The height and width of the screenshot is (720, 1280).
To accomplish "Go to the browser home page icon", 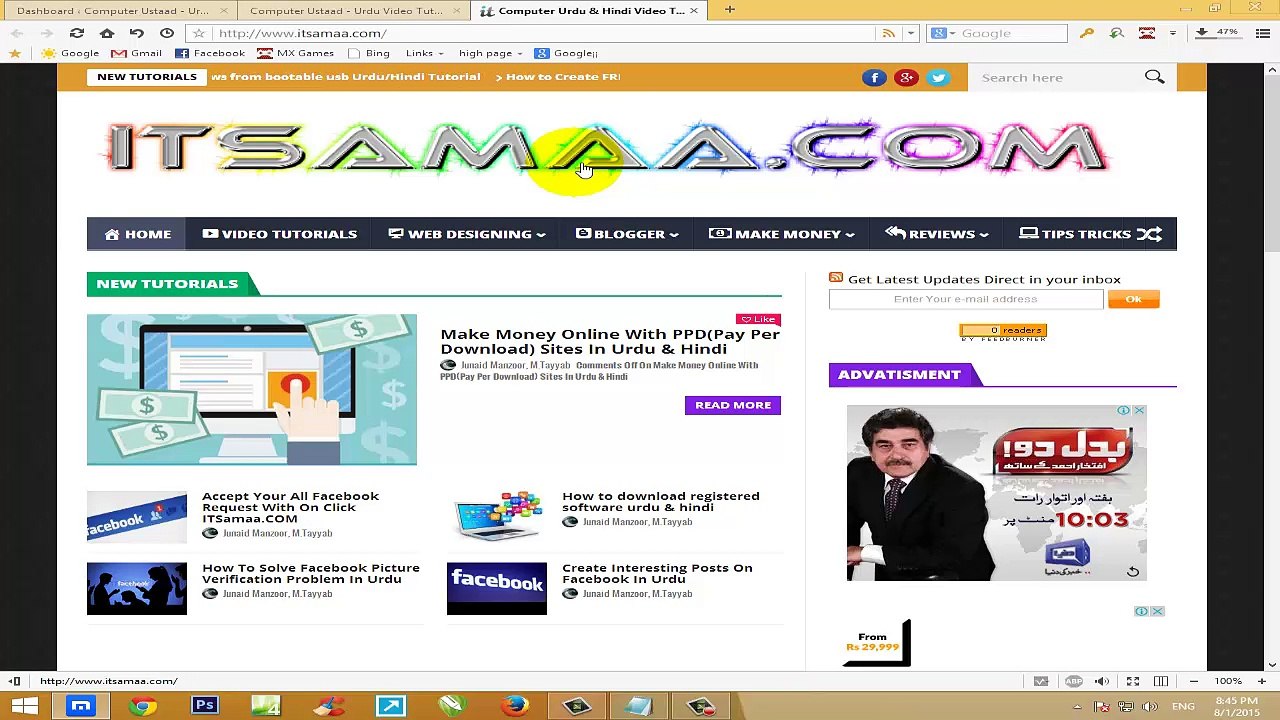I will pos(107,33).
